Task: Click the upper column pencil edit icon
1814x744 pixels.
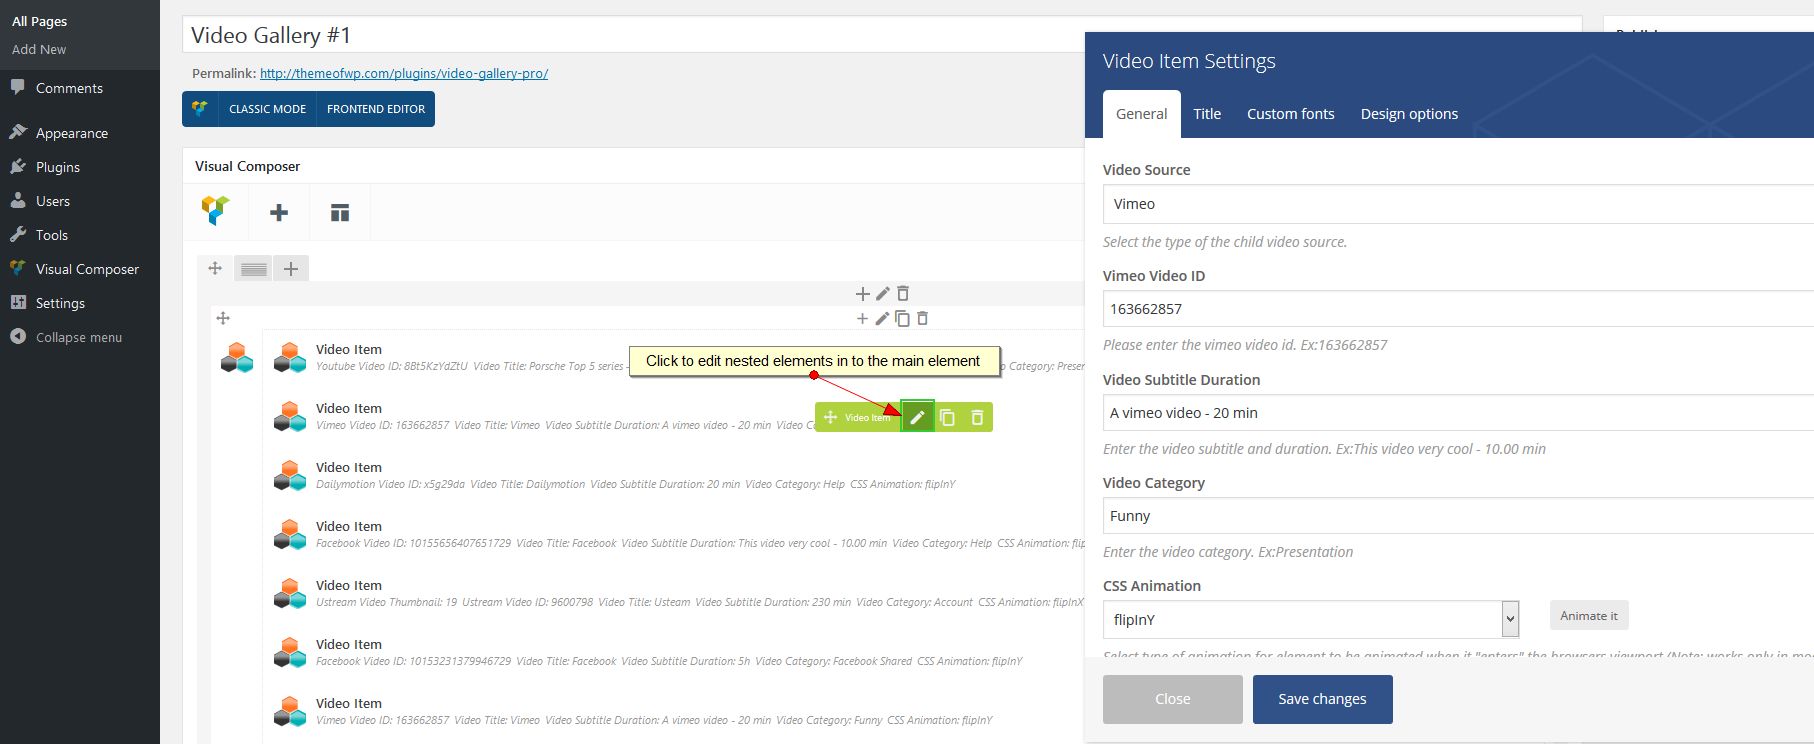Action: 882,294
